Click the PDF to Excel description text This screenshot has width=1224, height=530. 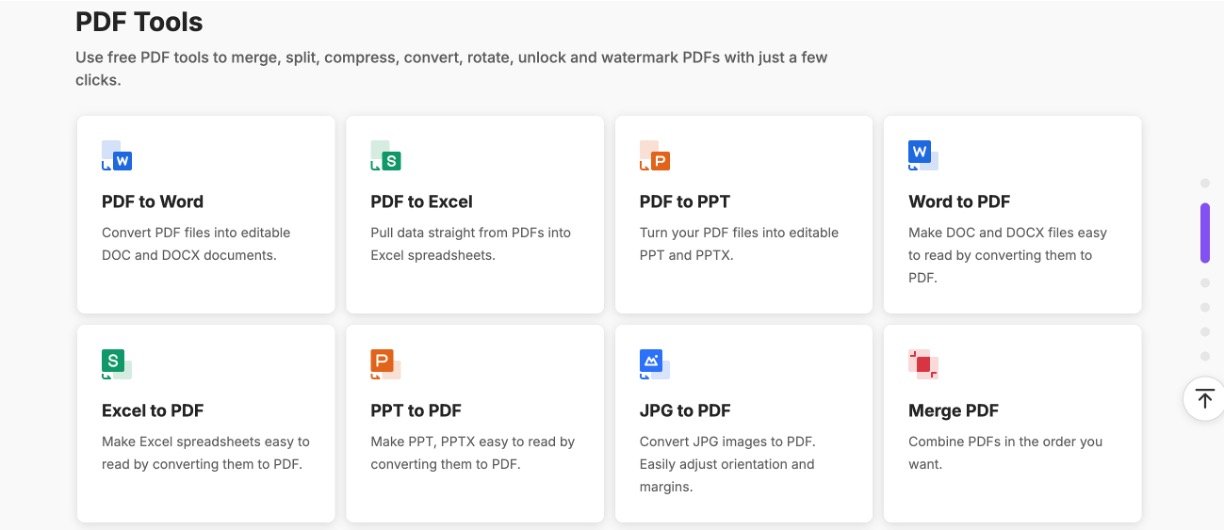point(470,244)
